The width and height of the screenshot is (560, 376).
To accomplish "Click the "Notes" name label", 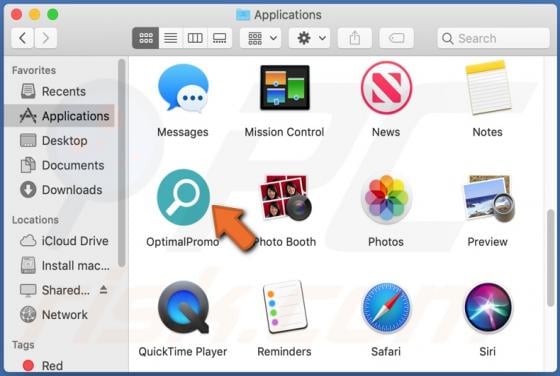I will pos(488,132).
